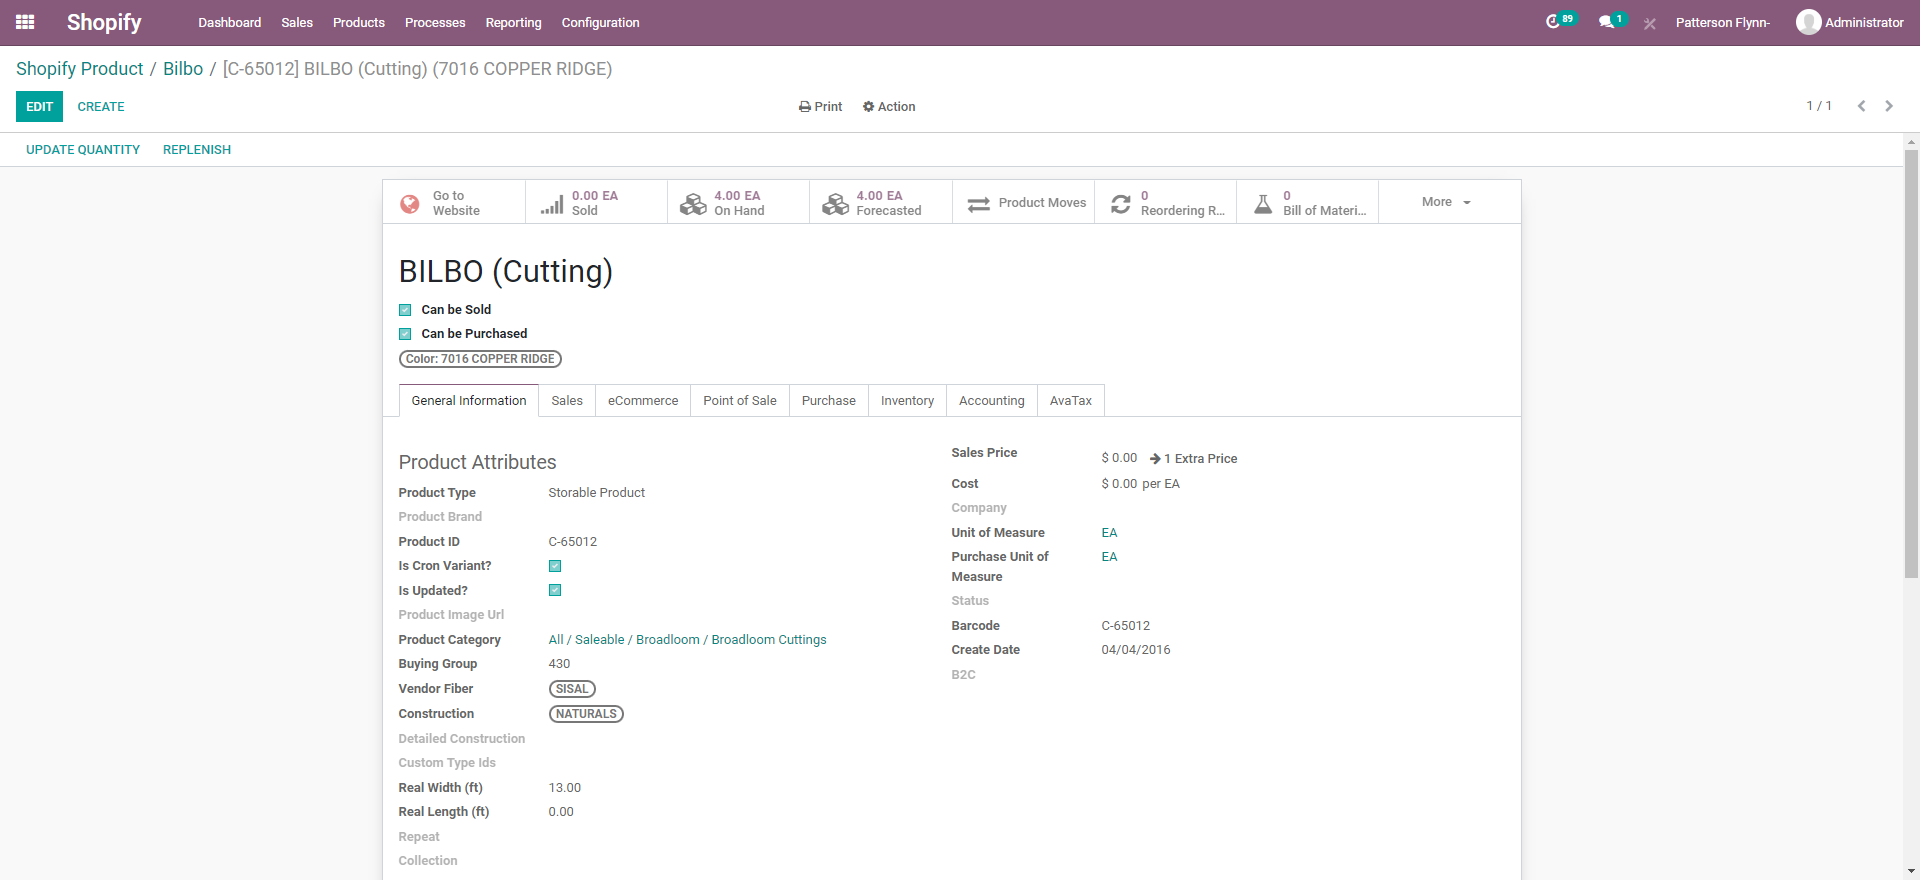Open the Patterson Flynn company switcher
1920x880 pixels.
pyautogui.click(x=1722, y=22)
